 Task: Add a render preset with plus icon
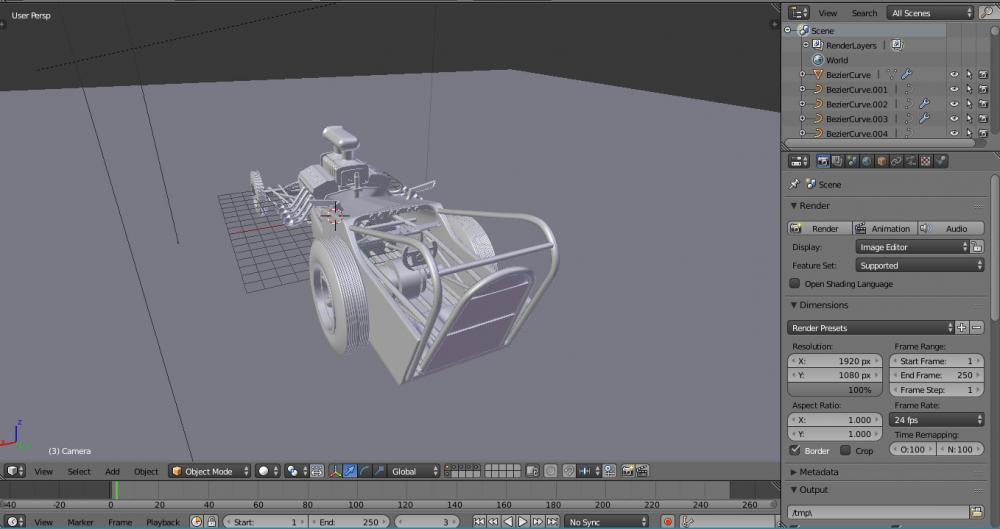(x=962, y=327)
